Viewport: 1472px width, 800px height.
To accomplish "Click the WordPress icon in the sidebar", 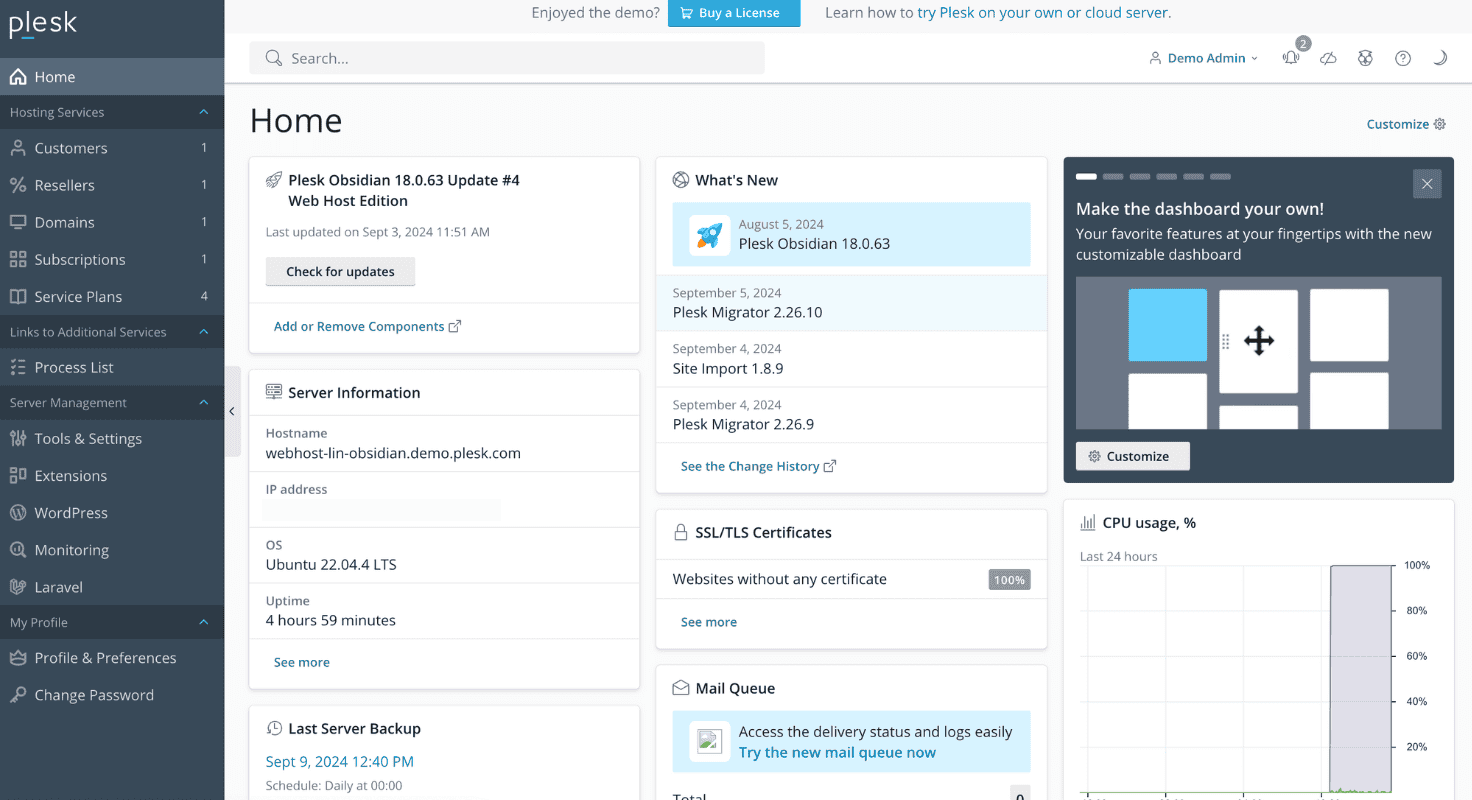I will click(x=19, y=512).
